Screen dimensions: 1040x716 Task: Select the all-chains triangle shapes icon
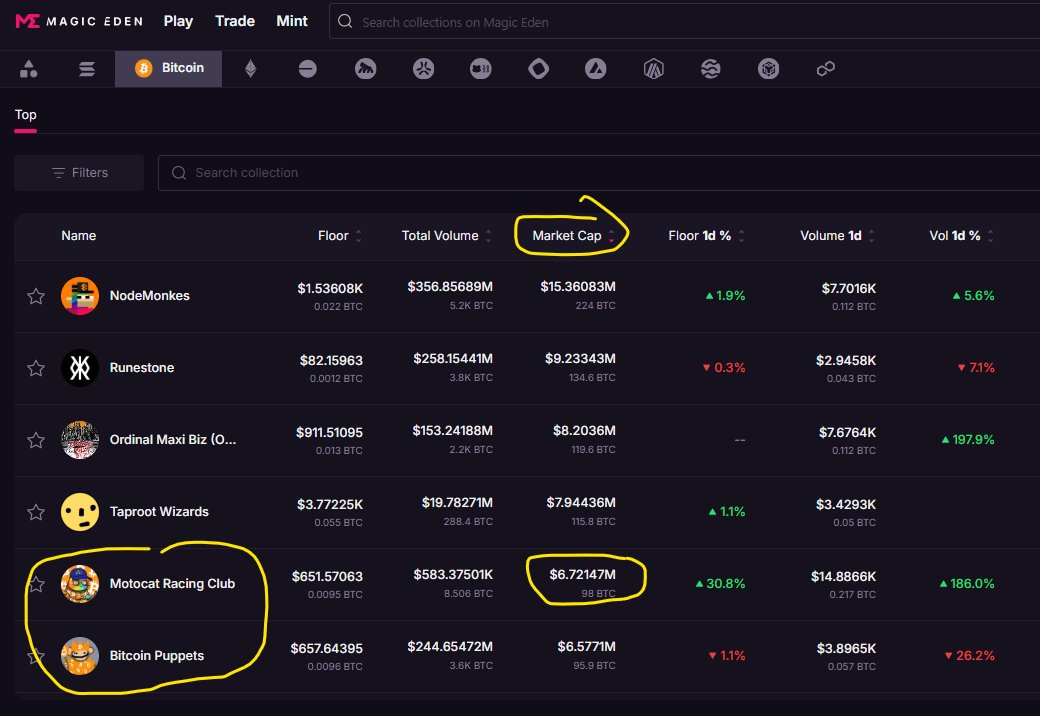[29, 68]
